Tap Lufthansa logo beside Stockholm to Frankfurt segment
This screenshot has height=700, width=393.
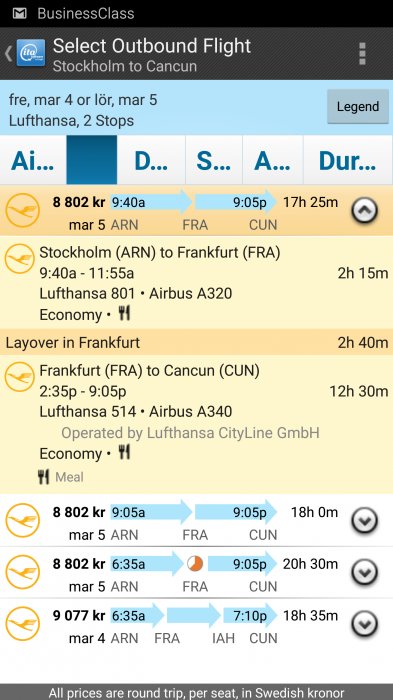click(x=20, y=258)
